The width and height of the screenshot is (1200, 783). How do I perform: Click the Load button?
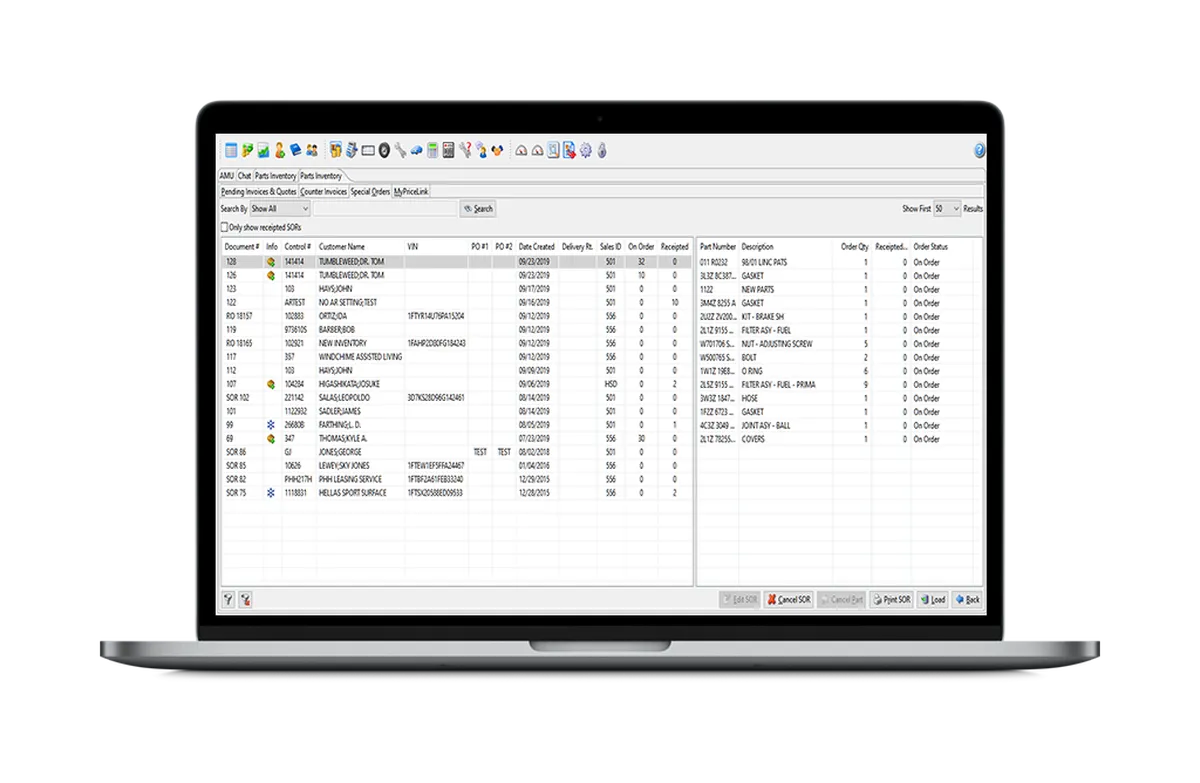coord(932,600)
